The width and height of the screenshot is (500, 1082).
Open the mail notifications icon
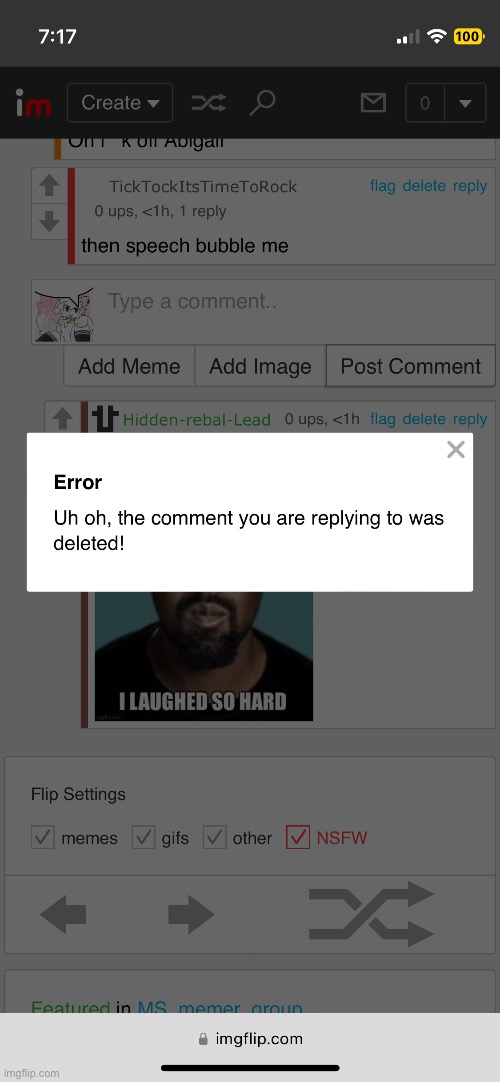coord(373,103)
